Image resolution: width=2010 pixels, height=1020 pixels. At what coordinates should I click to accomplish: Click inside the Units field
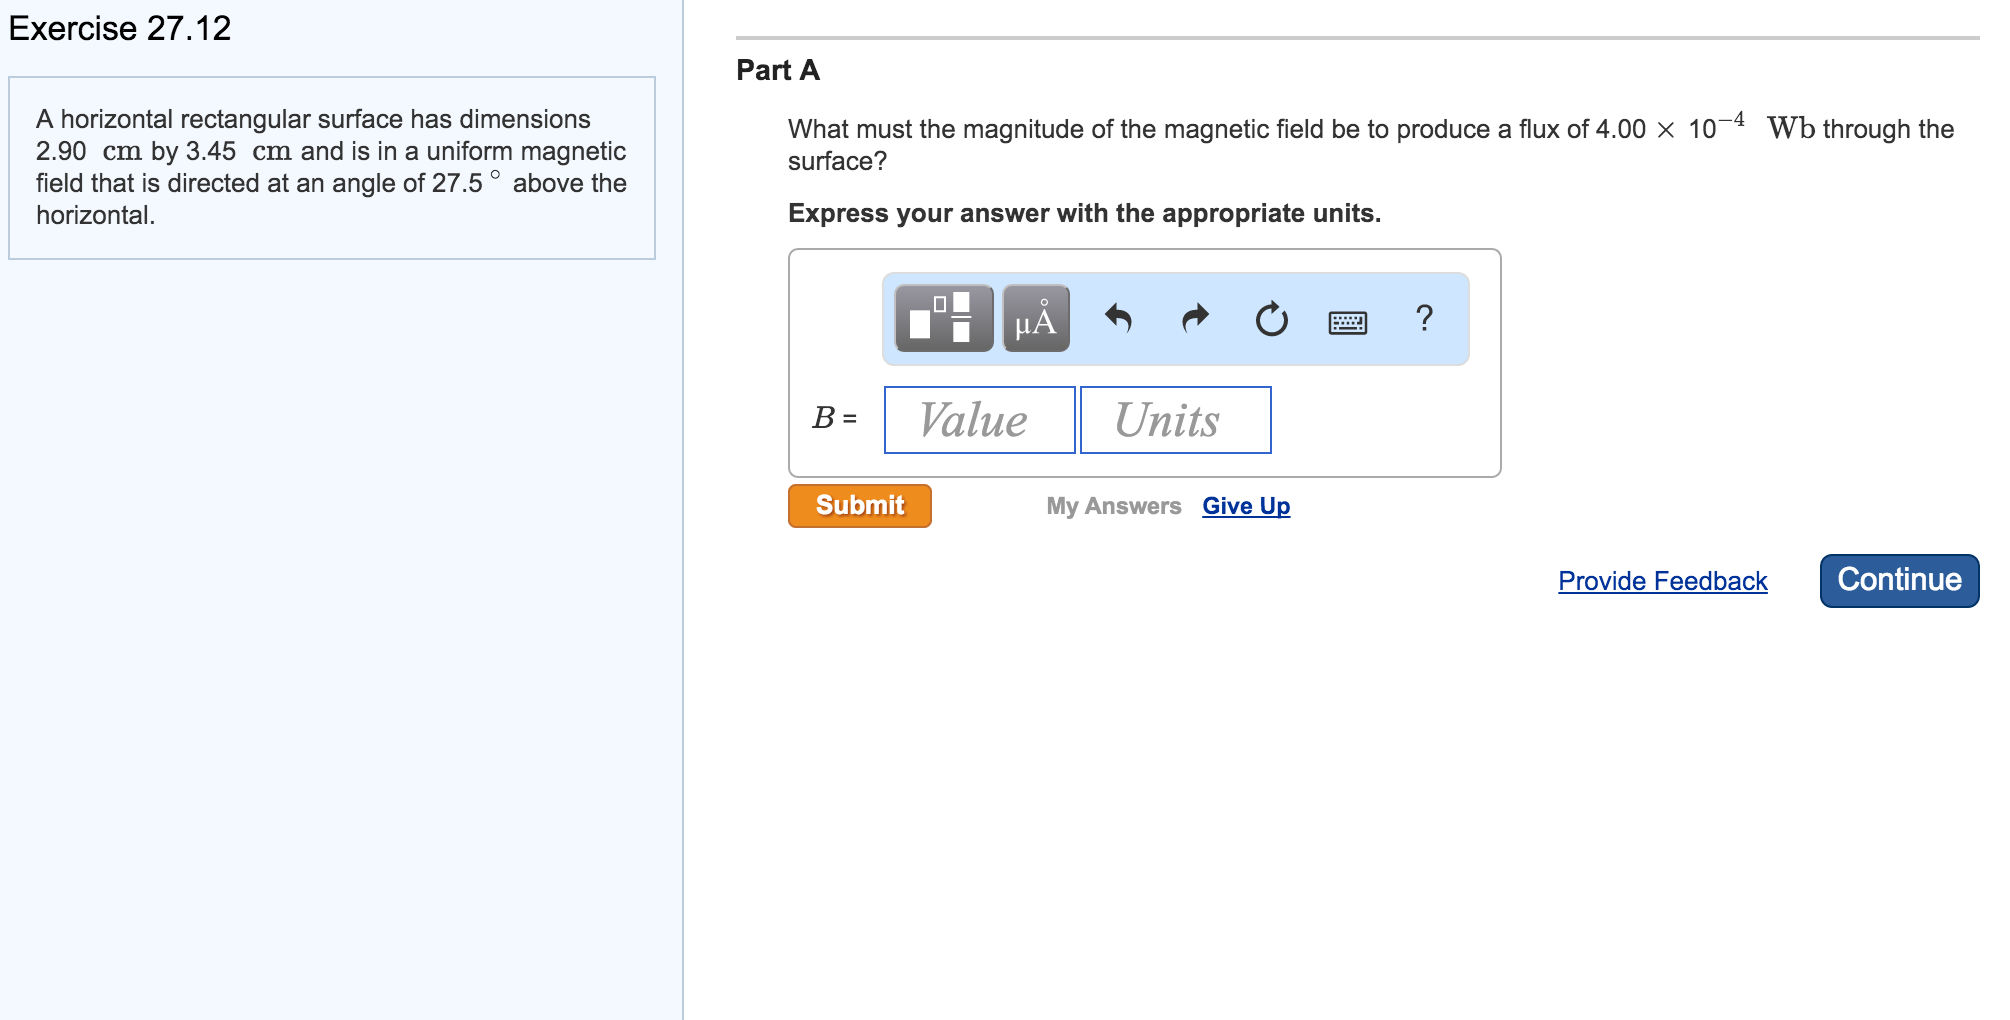pos(1173,419)
